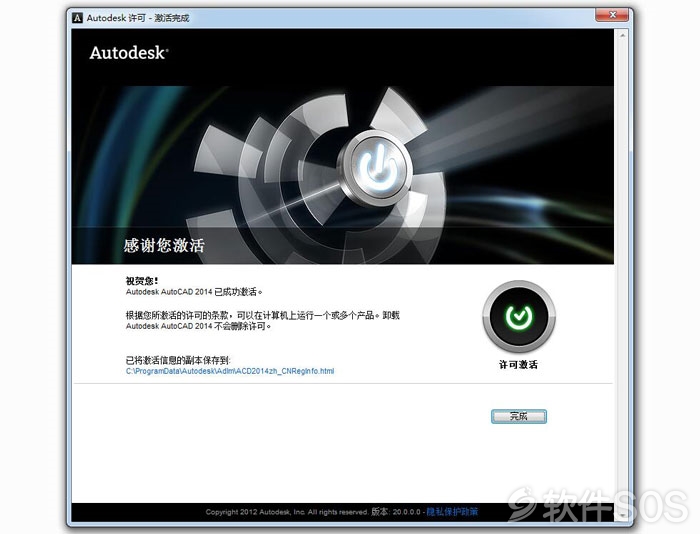Image resolution: width=700 pixels, height=534 pixels.
Task: Click the Autodesk A icon in title bar
Action: [x=78, y=18]
